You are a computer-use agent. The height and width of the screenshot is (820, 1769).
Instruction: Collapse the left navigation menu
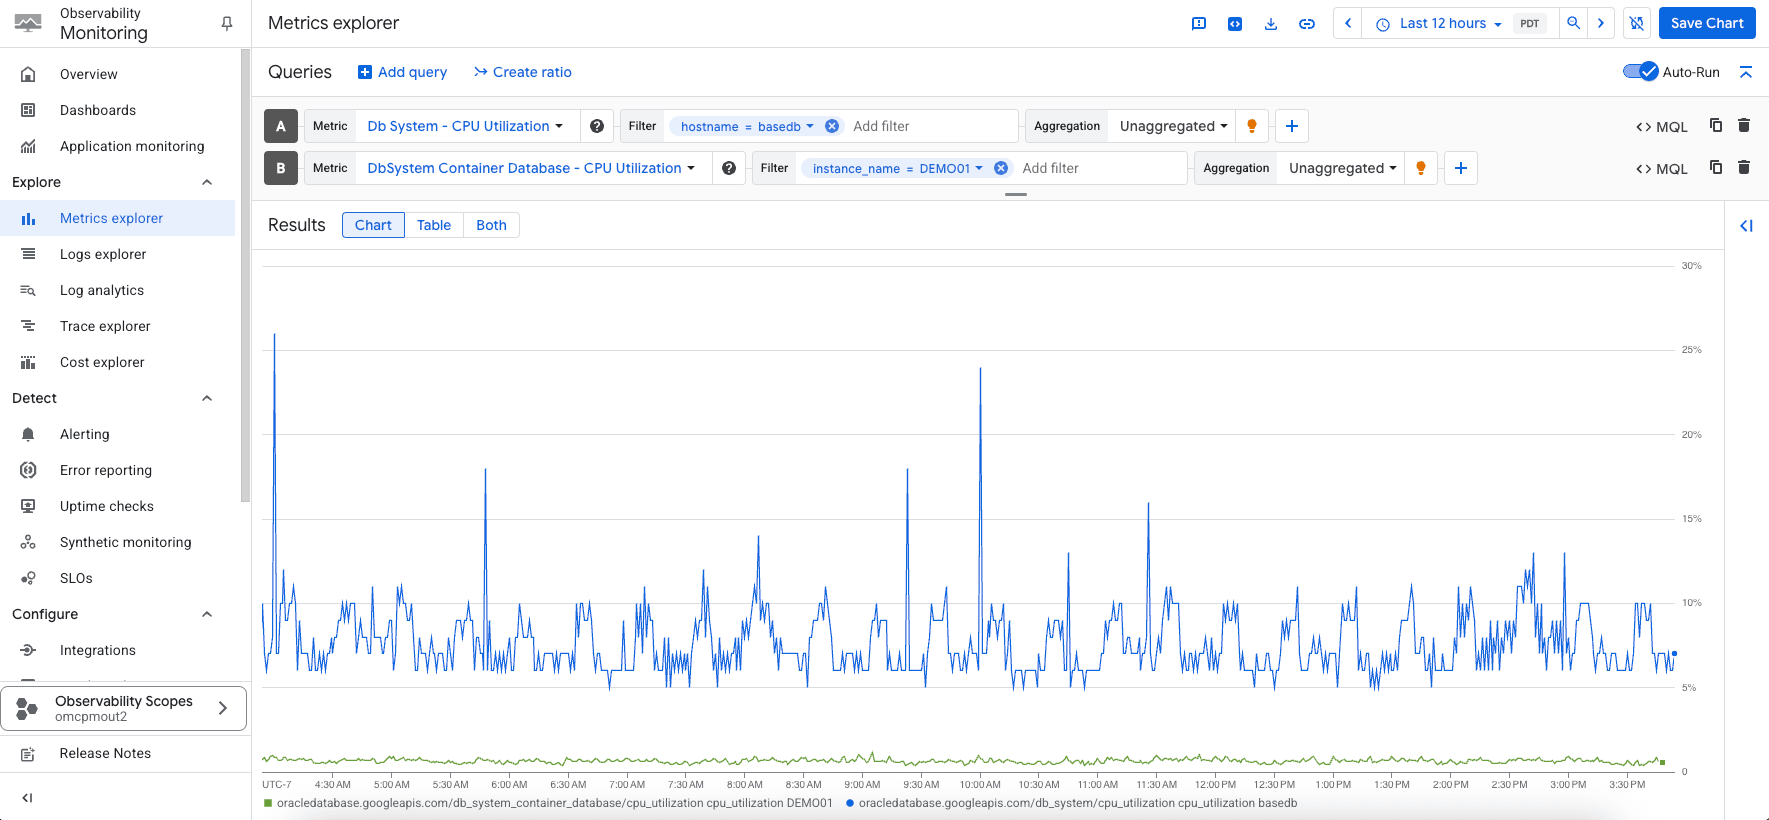[27, 798]
